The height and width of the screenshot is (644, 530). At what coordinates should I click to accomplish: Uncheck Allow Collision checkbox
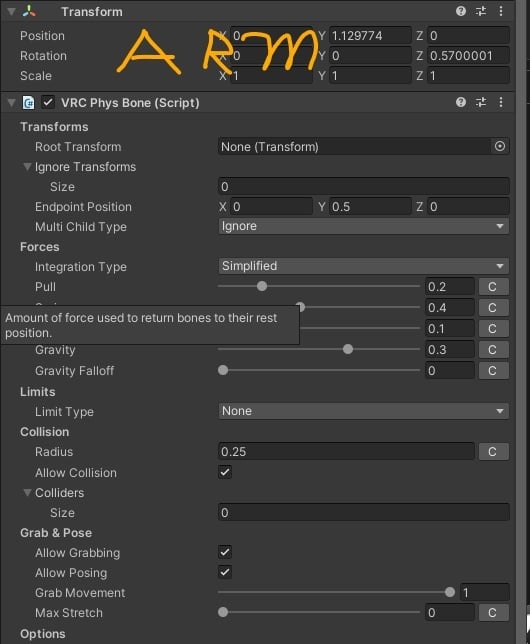click(225, 472)
